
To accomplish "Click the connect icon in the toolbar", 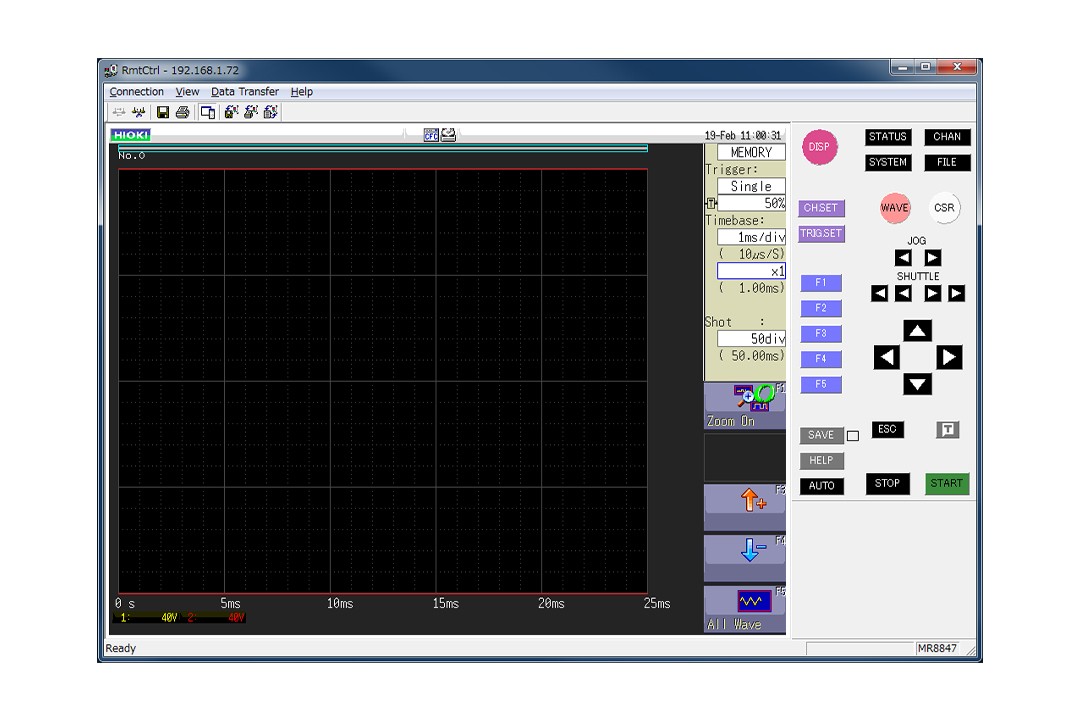I will [119, 112].
